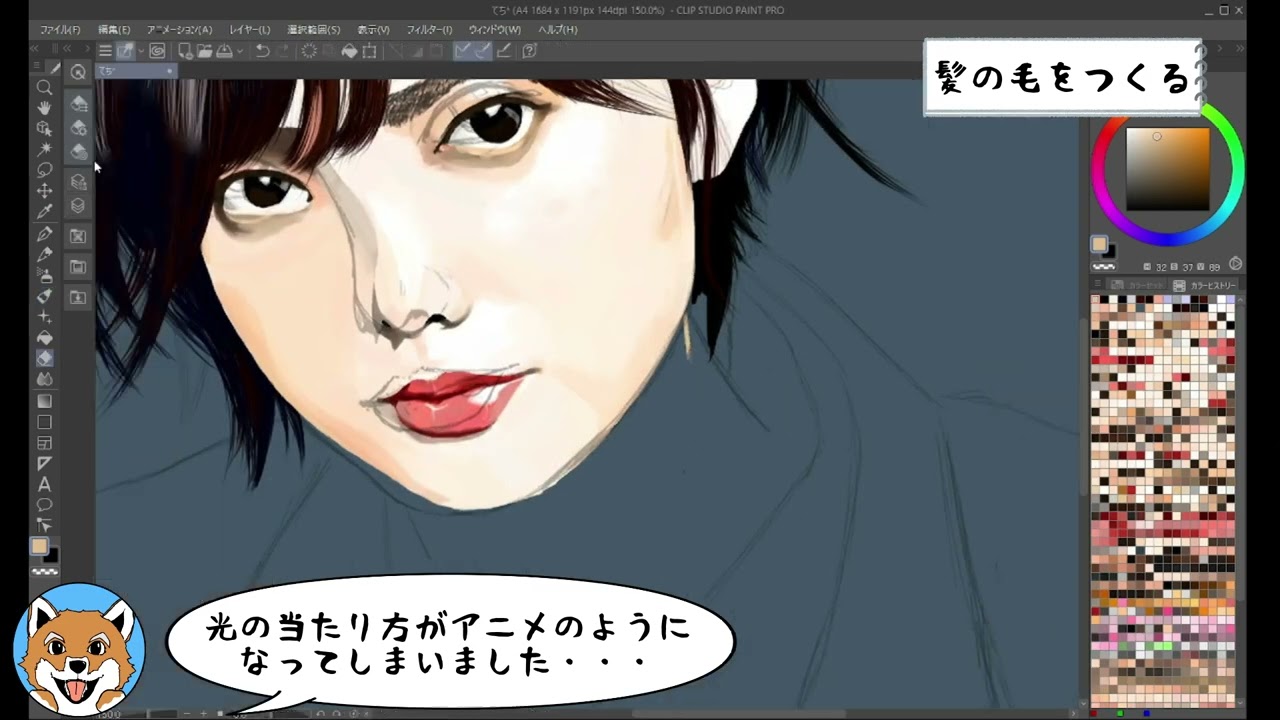This screenshot has width=1280, height=720.
Task: Click the Undo arrow in the toolbar
Action: pyautogui.click(x=262, y=51)
